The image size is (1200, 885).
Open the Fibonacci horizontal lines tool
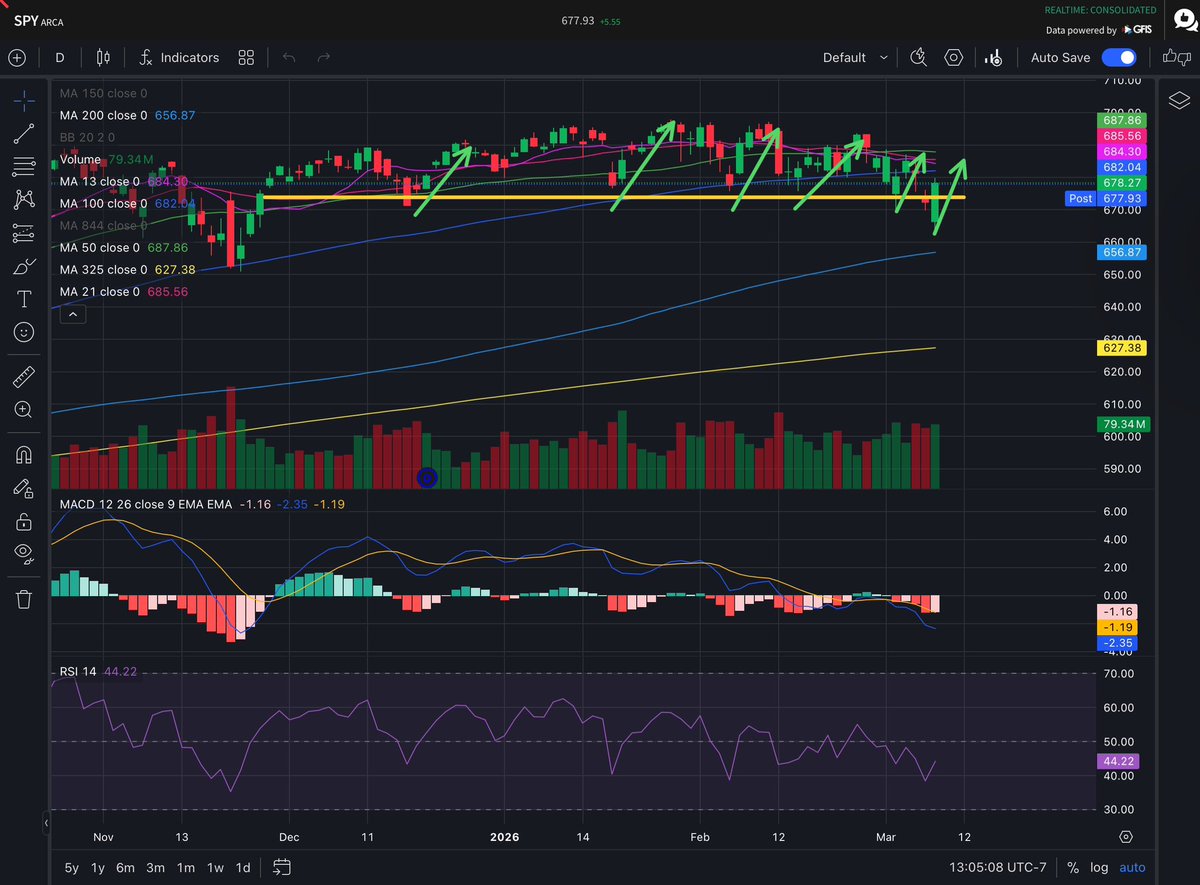point(25,166)
